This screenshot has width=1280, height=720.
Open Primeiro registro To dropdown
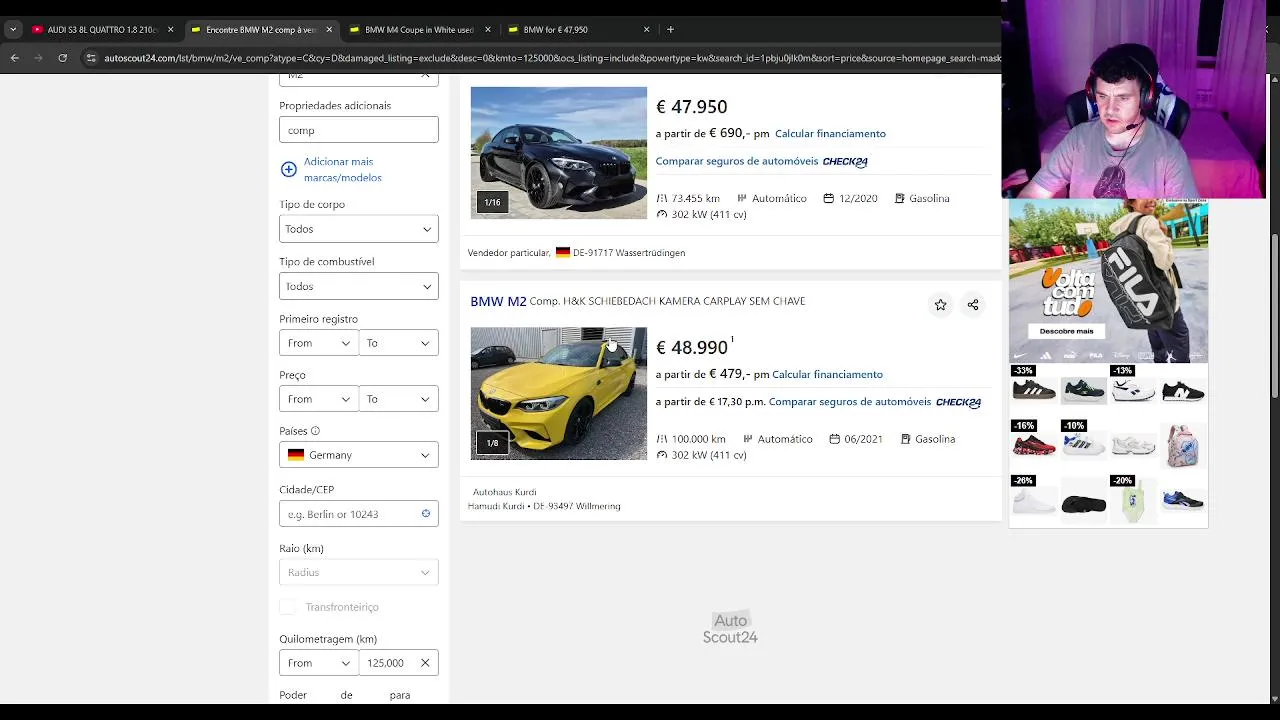click(399, 343)
